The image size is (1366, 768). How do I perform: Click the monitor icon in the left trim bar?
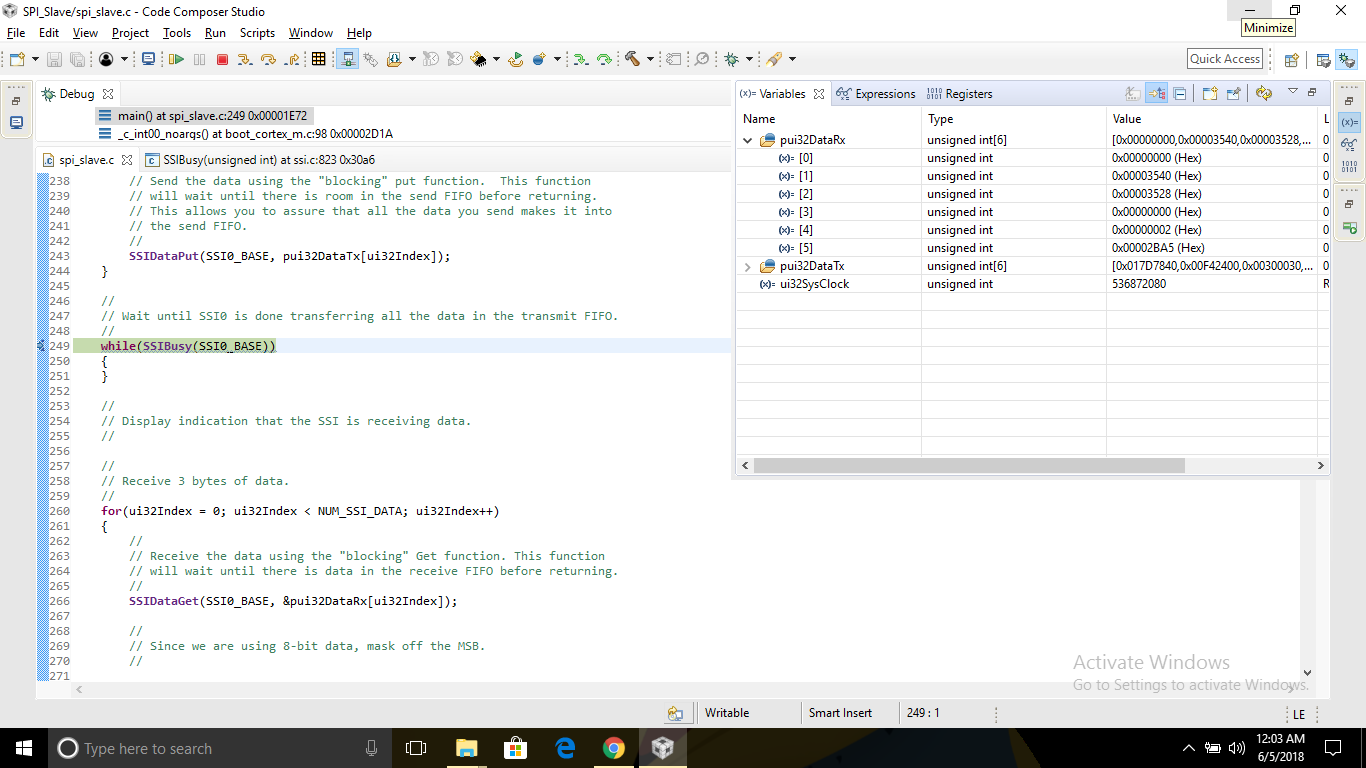17,122
